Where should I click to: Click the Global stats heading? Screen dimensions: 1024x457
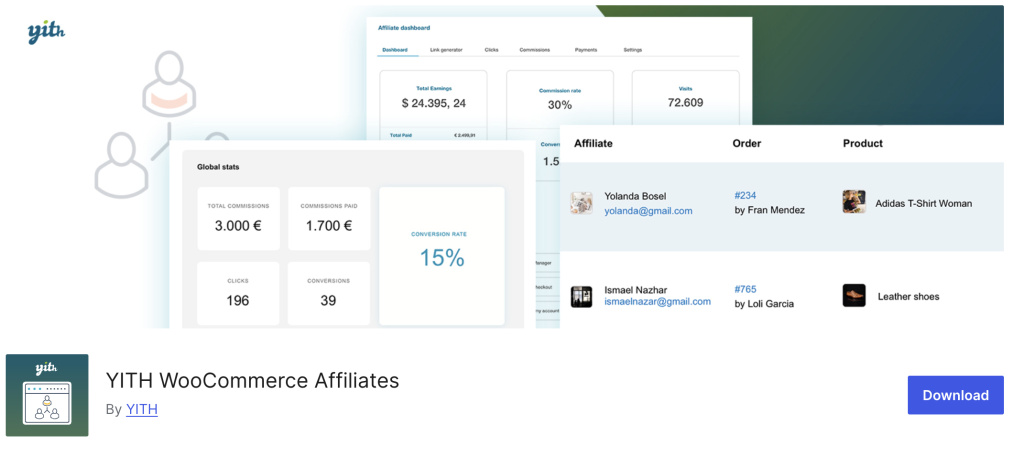pos(218,167)
